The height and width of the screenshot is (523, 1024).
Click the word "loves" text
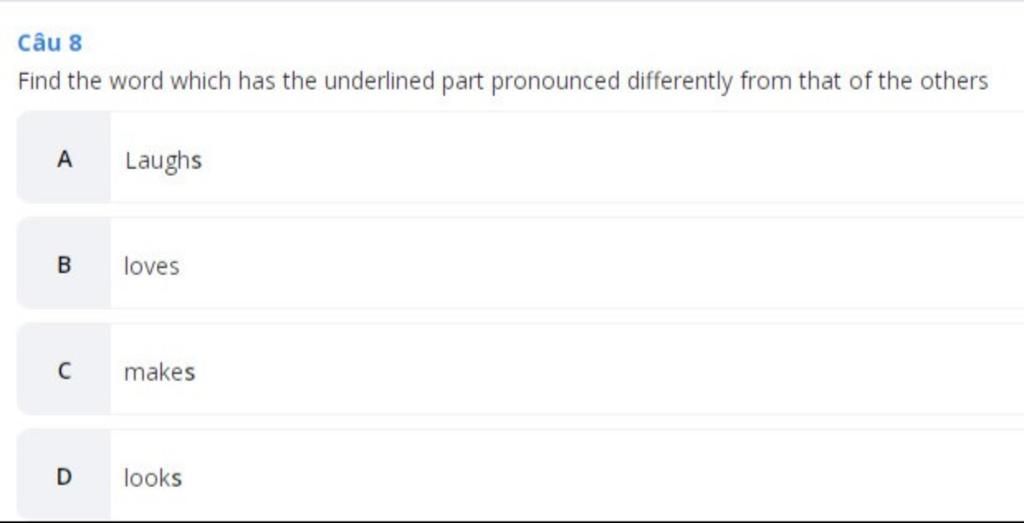[x=152, y=266]
